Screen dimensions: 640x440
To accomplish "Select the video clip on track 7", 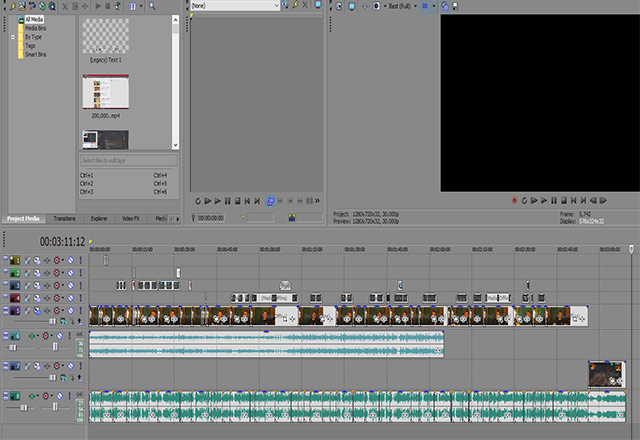I will click(607, 375).
